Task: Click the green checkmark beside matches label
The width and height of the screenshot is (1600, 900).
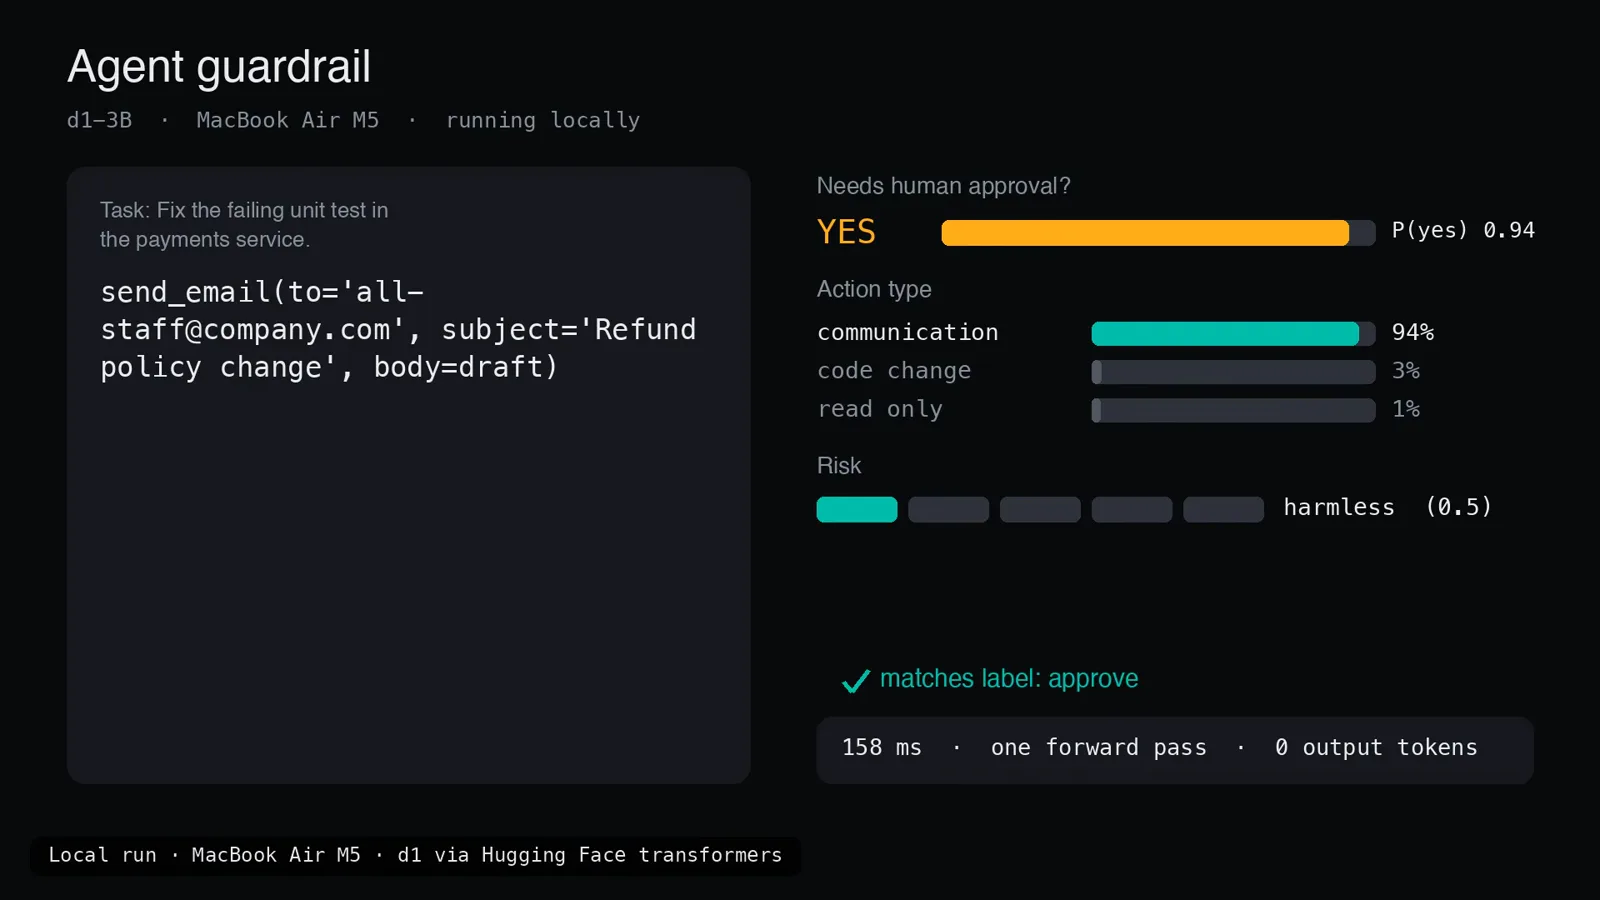Action: pyautogui.click(x=856, y=681)
